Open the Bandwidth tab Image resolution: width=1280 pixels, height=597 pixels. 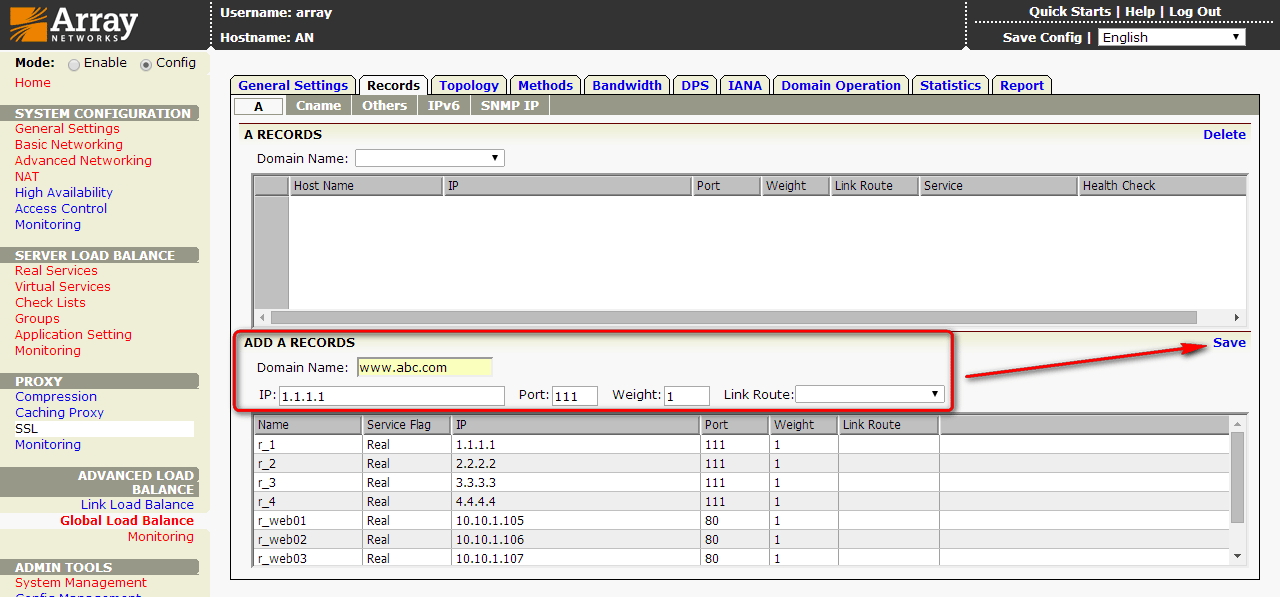point(627,86)
